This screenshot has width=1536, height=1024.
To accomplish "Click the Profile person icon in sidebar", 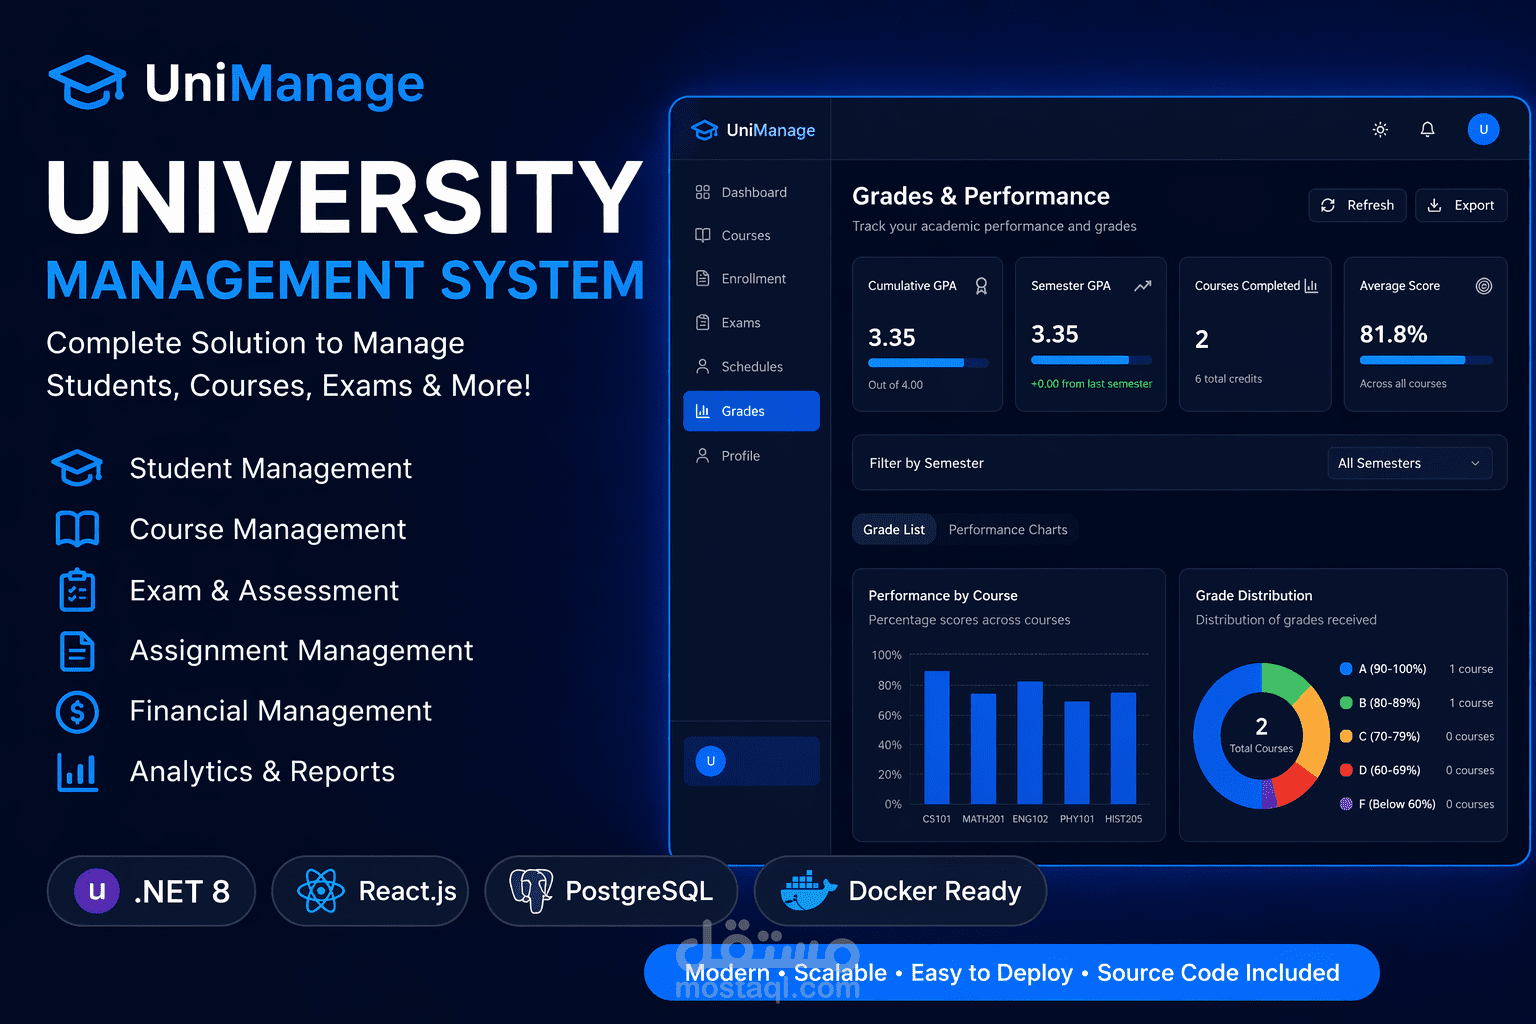I will click(703, 455).
